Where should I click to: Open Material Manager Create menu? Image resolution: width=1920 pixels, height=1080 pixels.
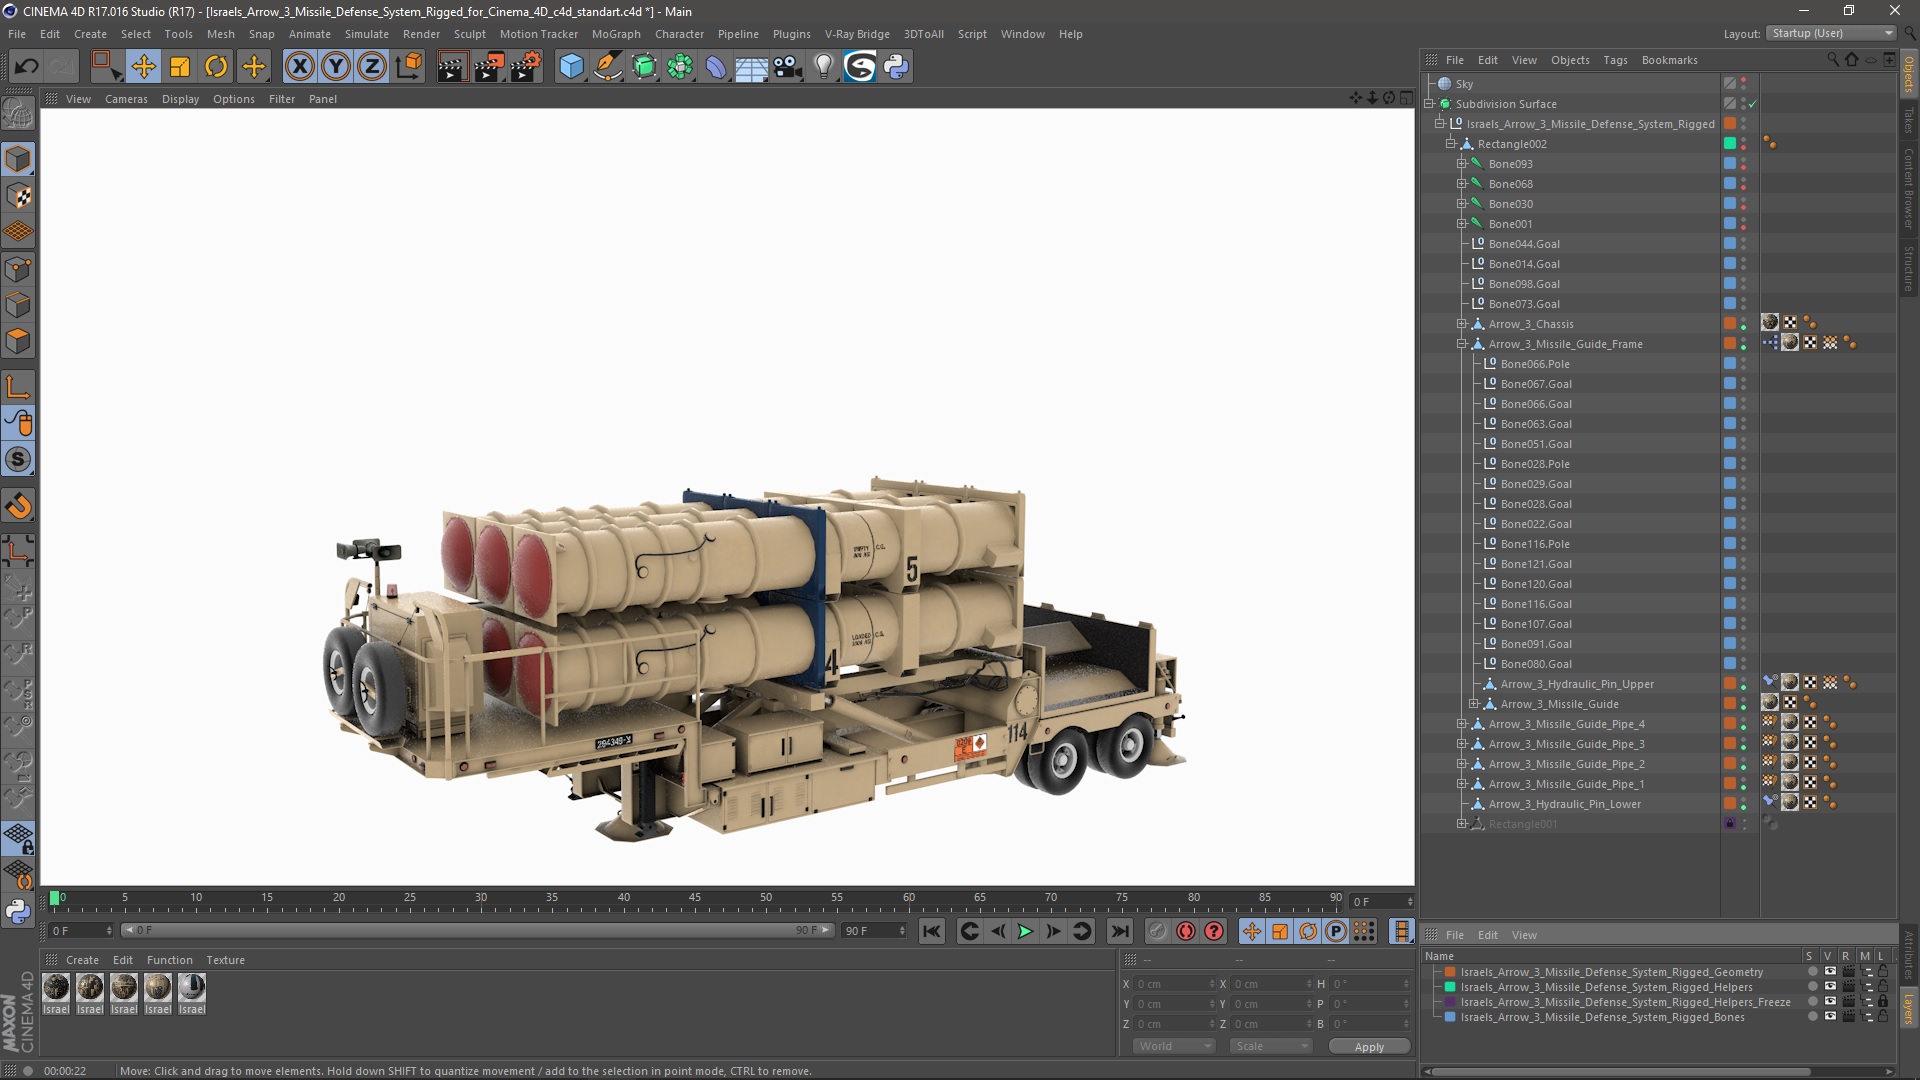click(x=82, y=960)
